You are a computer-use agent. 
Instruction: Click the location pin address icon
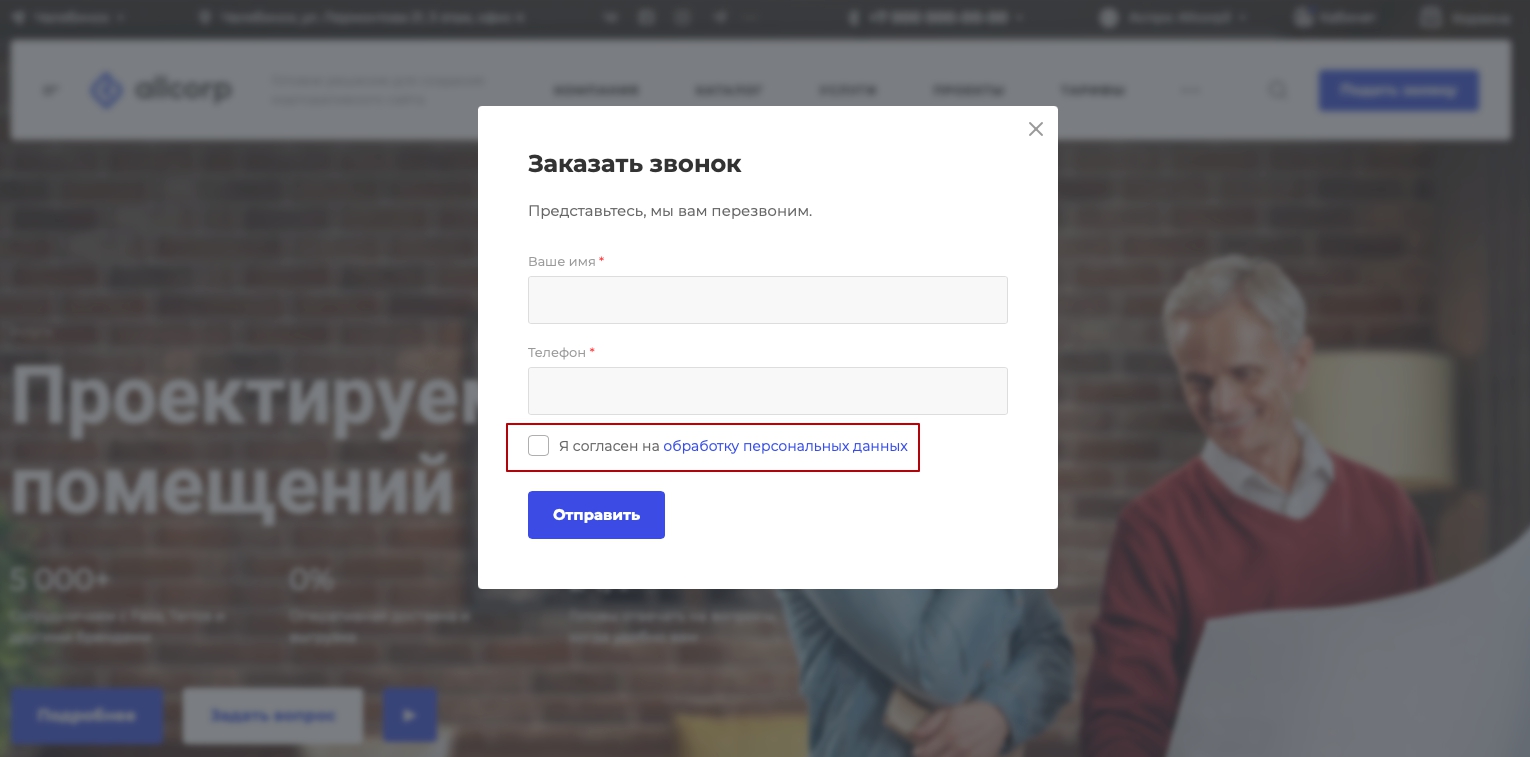pyautogui.click(x=206, y=17)
